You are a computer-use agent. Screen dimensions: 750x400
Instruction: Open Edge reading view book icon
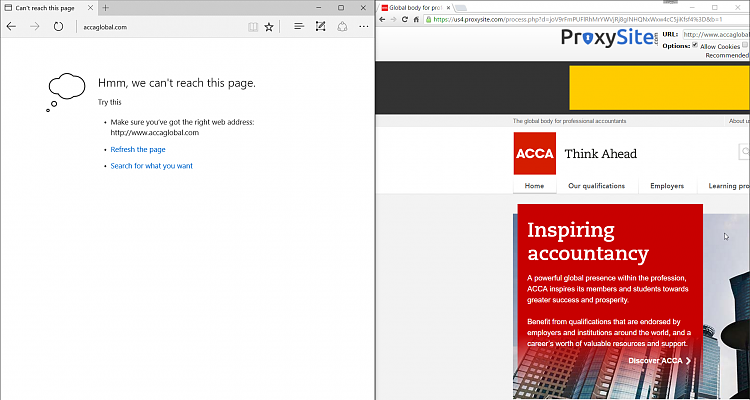point(253,27)
